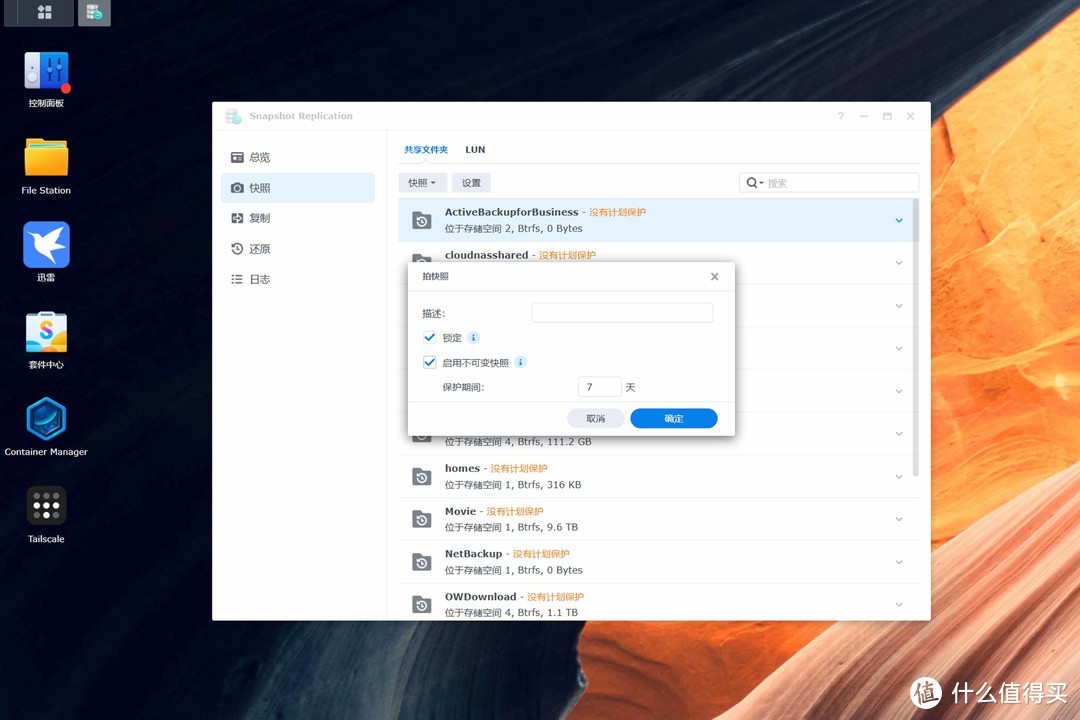Image resolution: width=1080 pixels, height=720 pixels.
Task: Click the Snapshot Replication title bar icon
Action: pyautogui.click(x=233, y=116)
